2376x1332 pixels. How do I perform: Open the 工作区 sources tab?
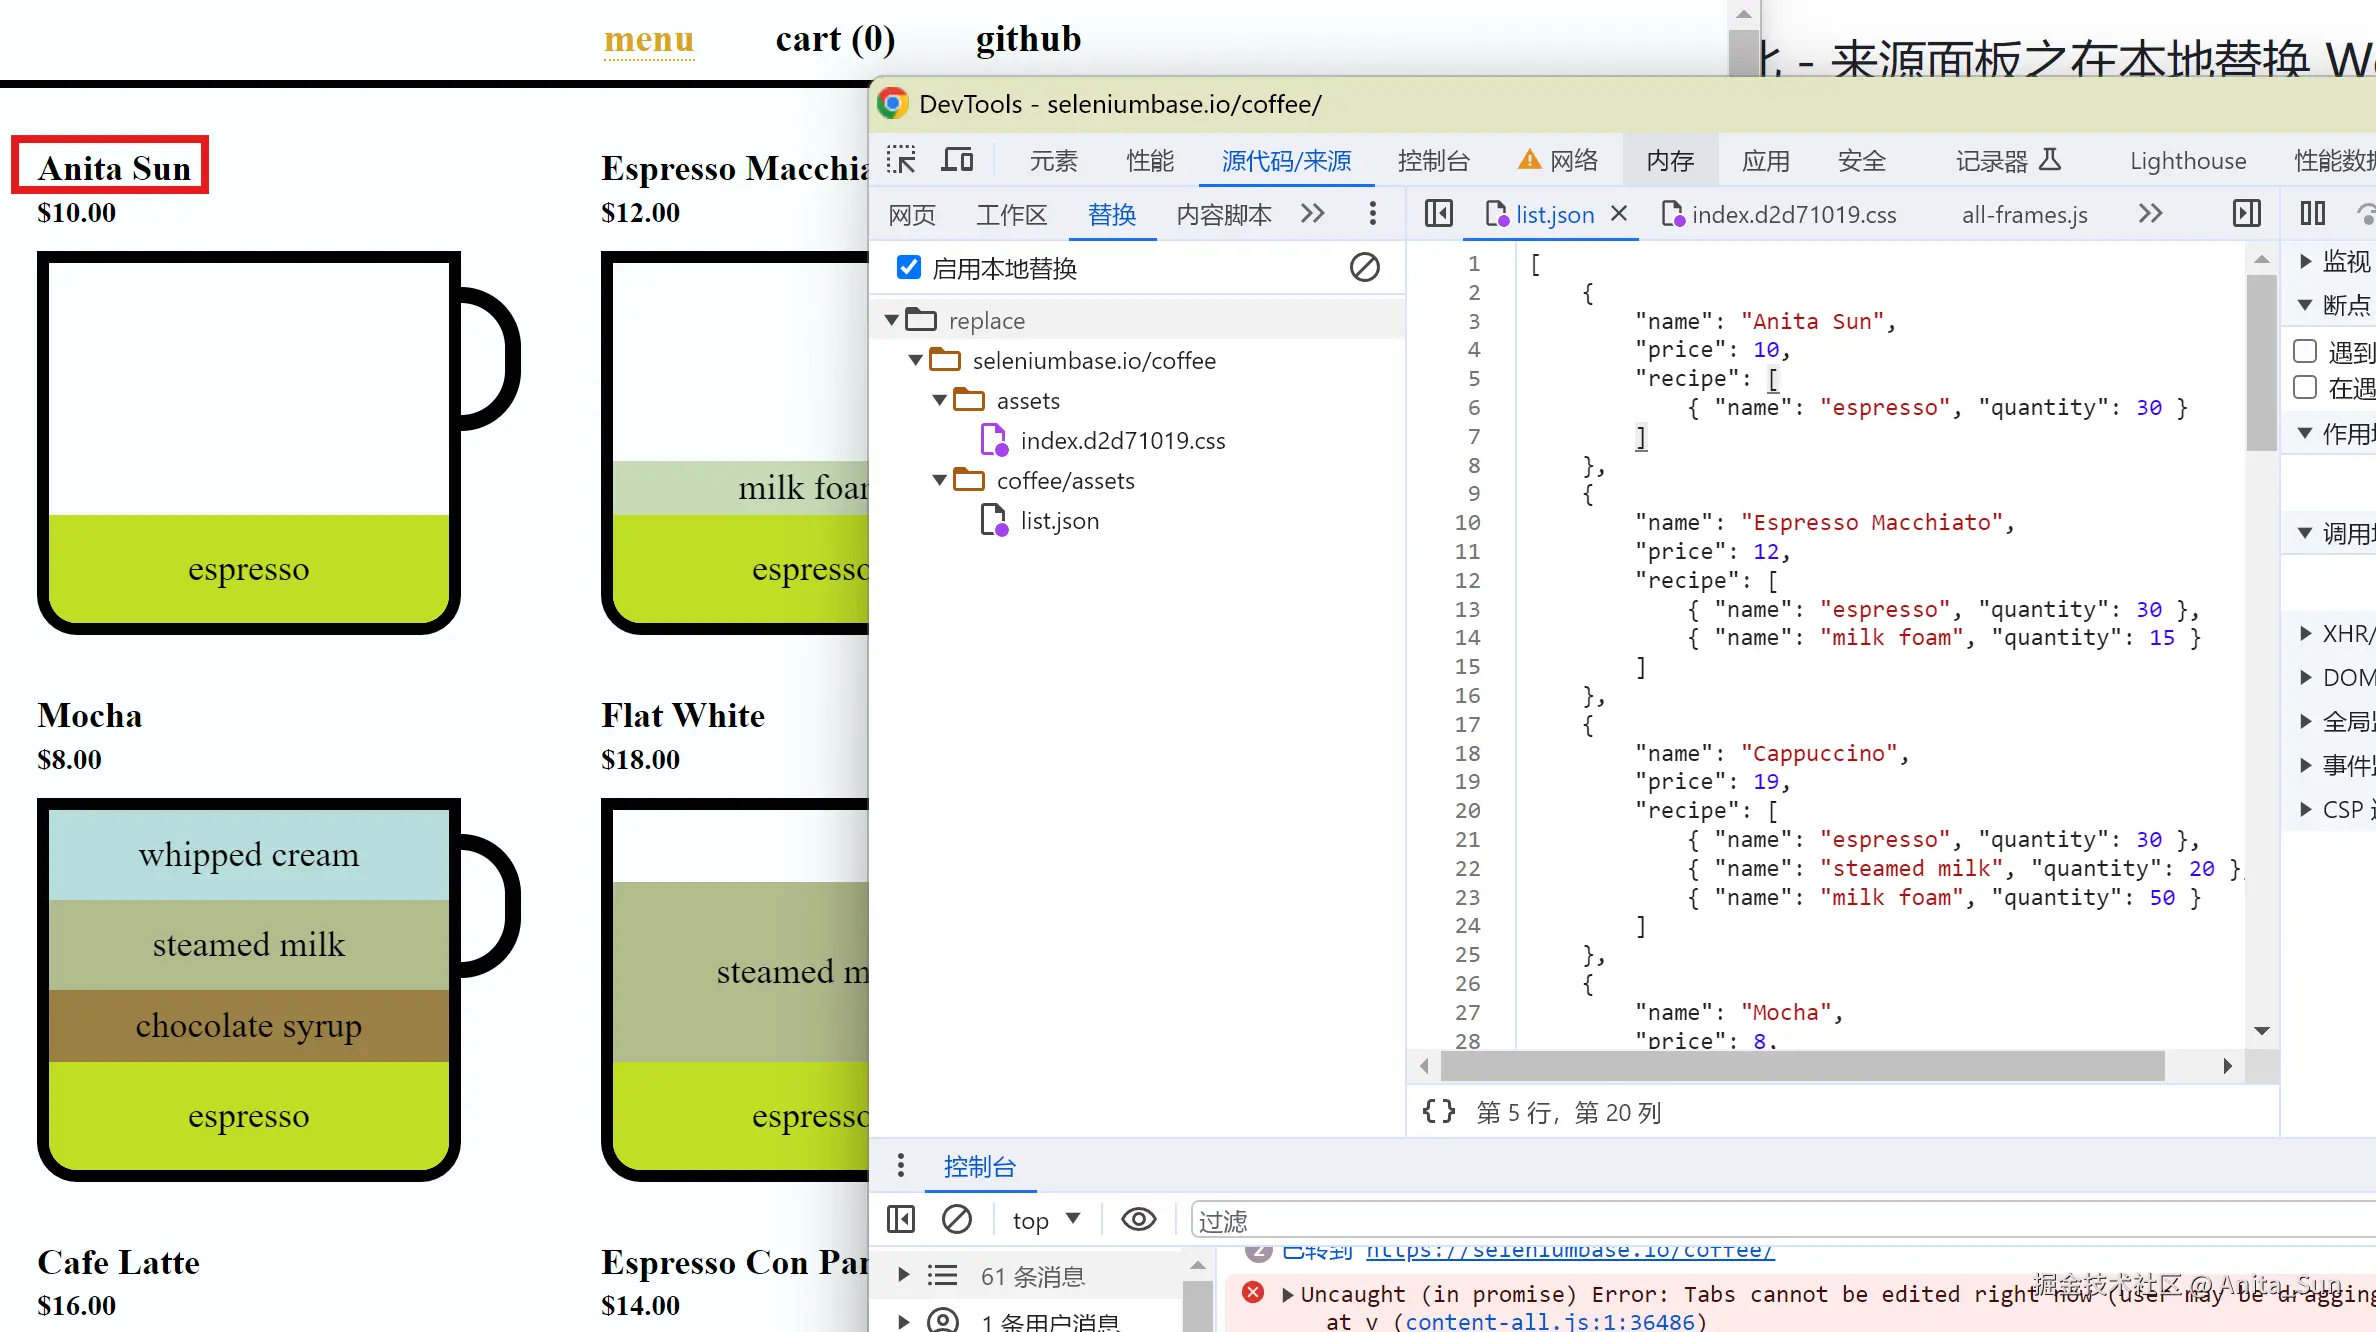[1011, 214]
